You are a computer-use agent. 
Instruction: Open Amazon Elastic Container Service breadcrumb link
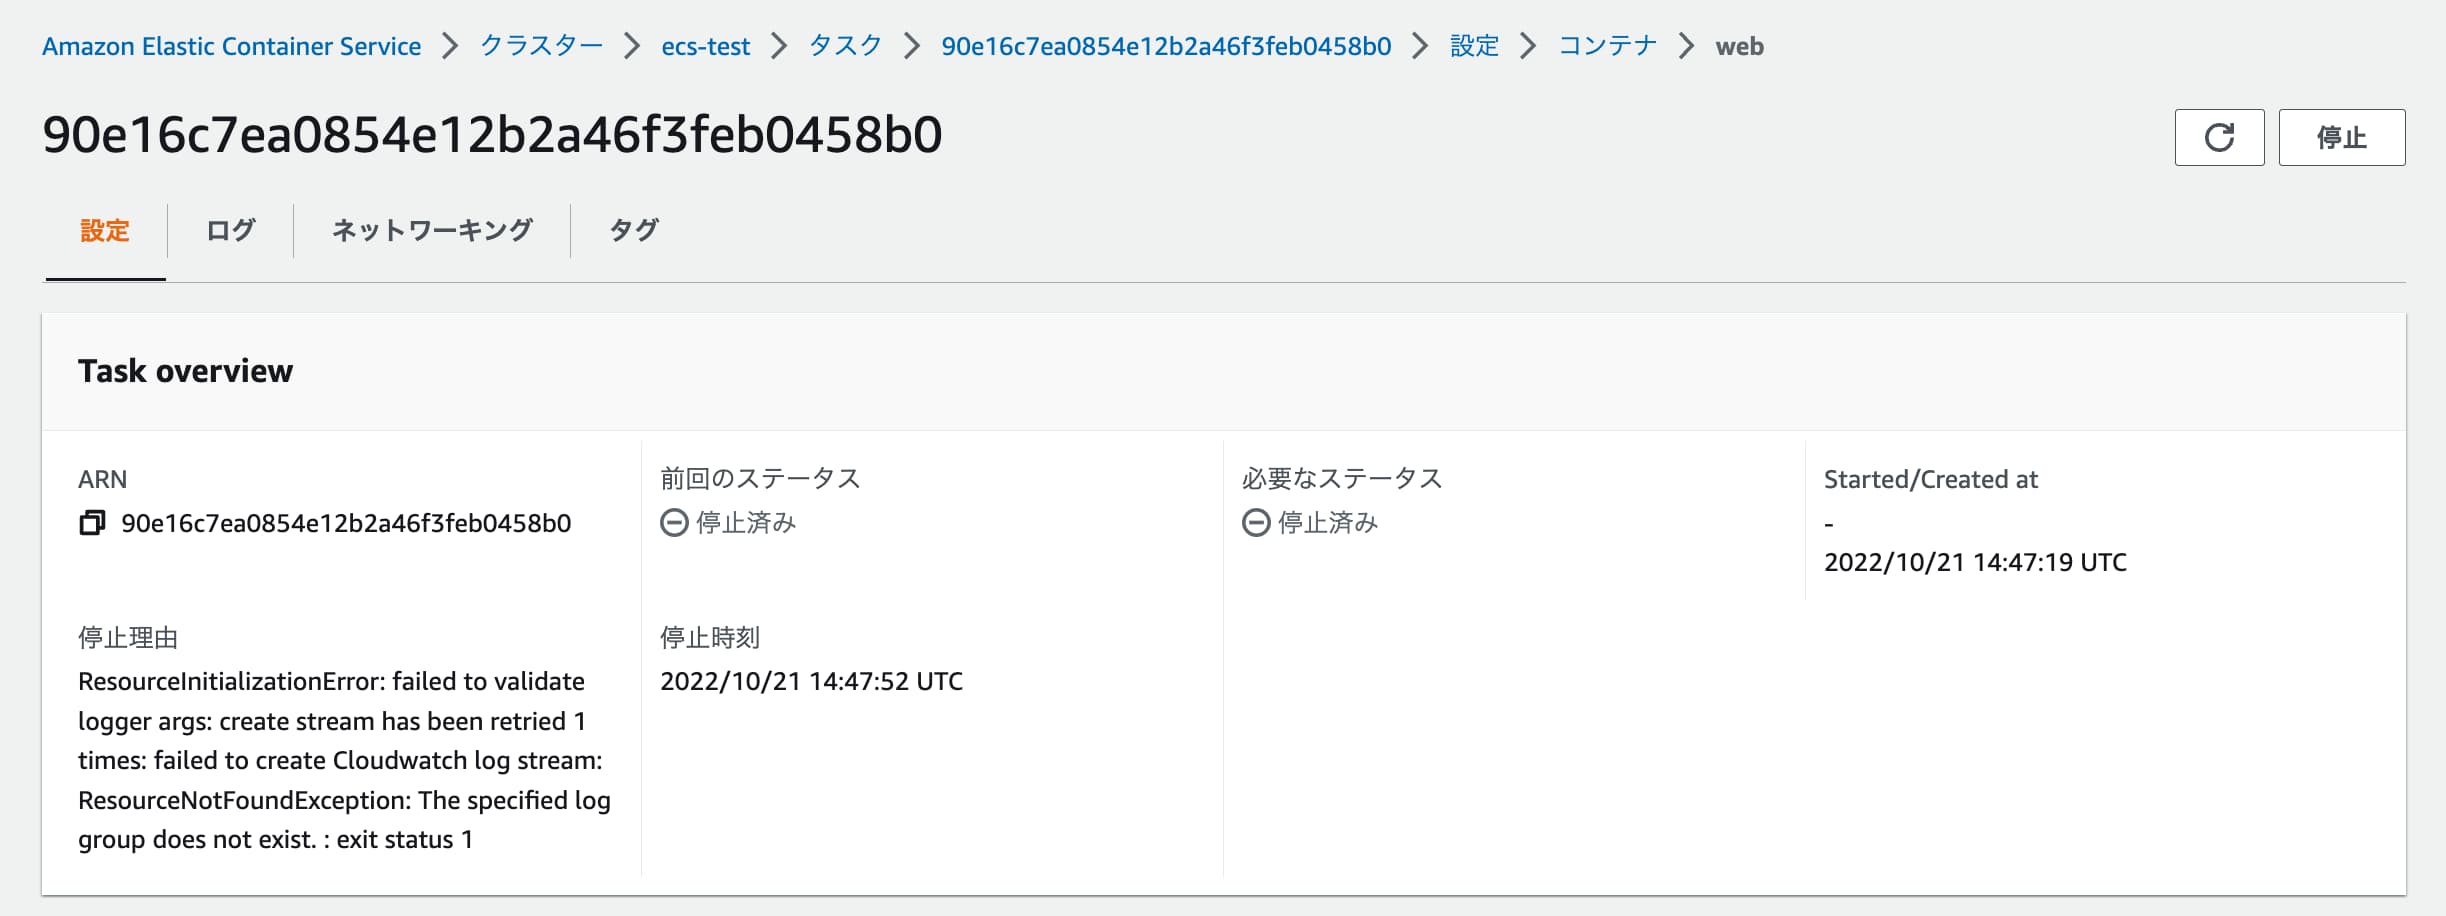[232, 46]
